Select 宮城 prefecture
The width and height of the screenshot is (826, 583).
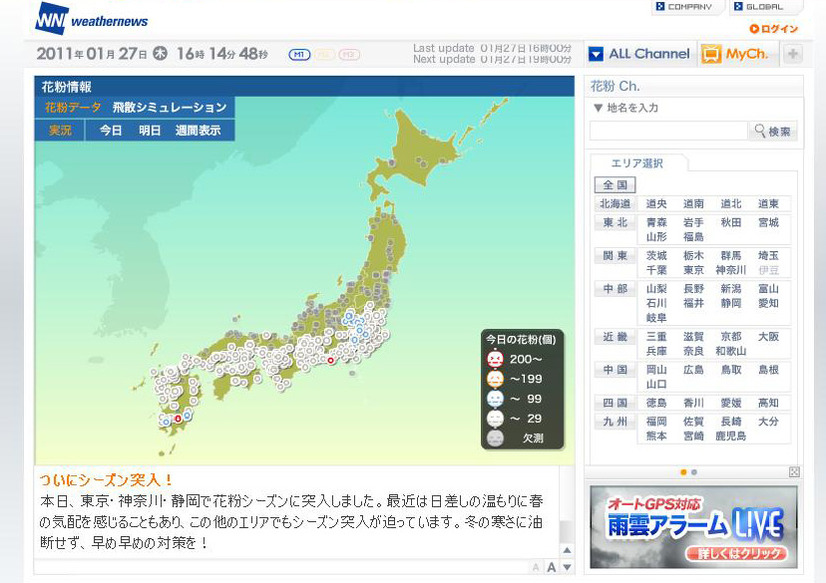[x=769, y=223]
